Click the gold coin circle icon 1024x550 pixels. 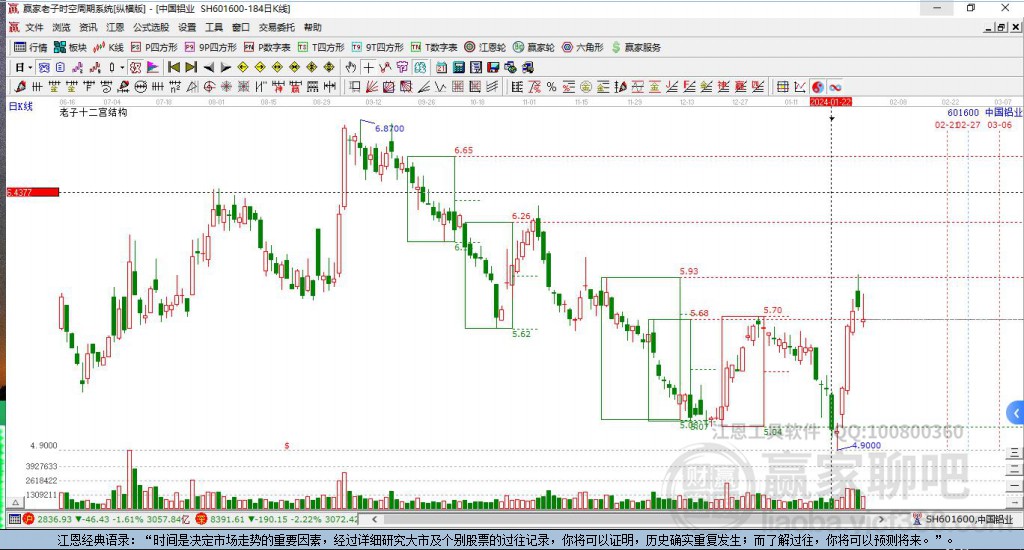[586, 86]
